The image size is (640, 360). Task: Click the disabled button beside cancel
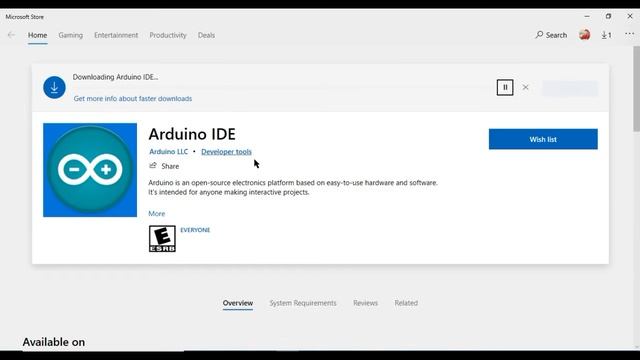coord(570,88)
